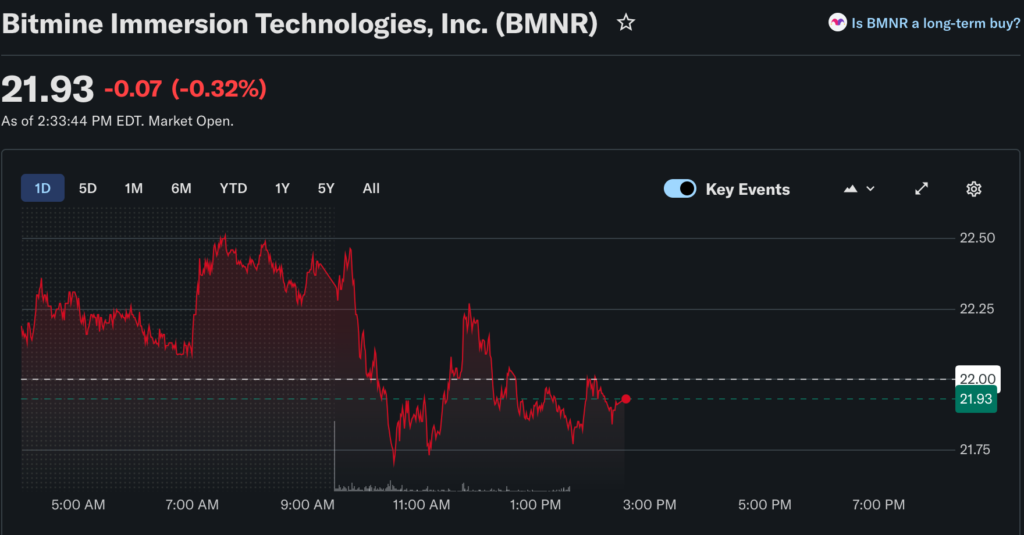Select the 1D range tab
Viewport: 1024px width, 535px height.
tap(42, 188)
